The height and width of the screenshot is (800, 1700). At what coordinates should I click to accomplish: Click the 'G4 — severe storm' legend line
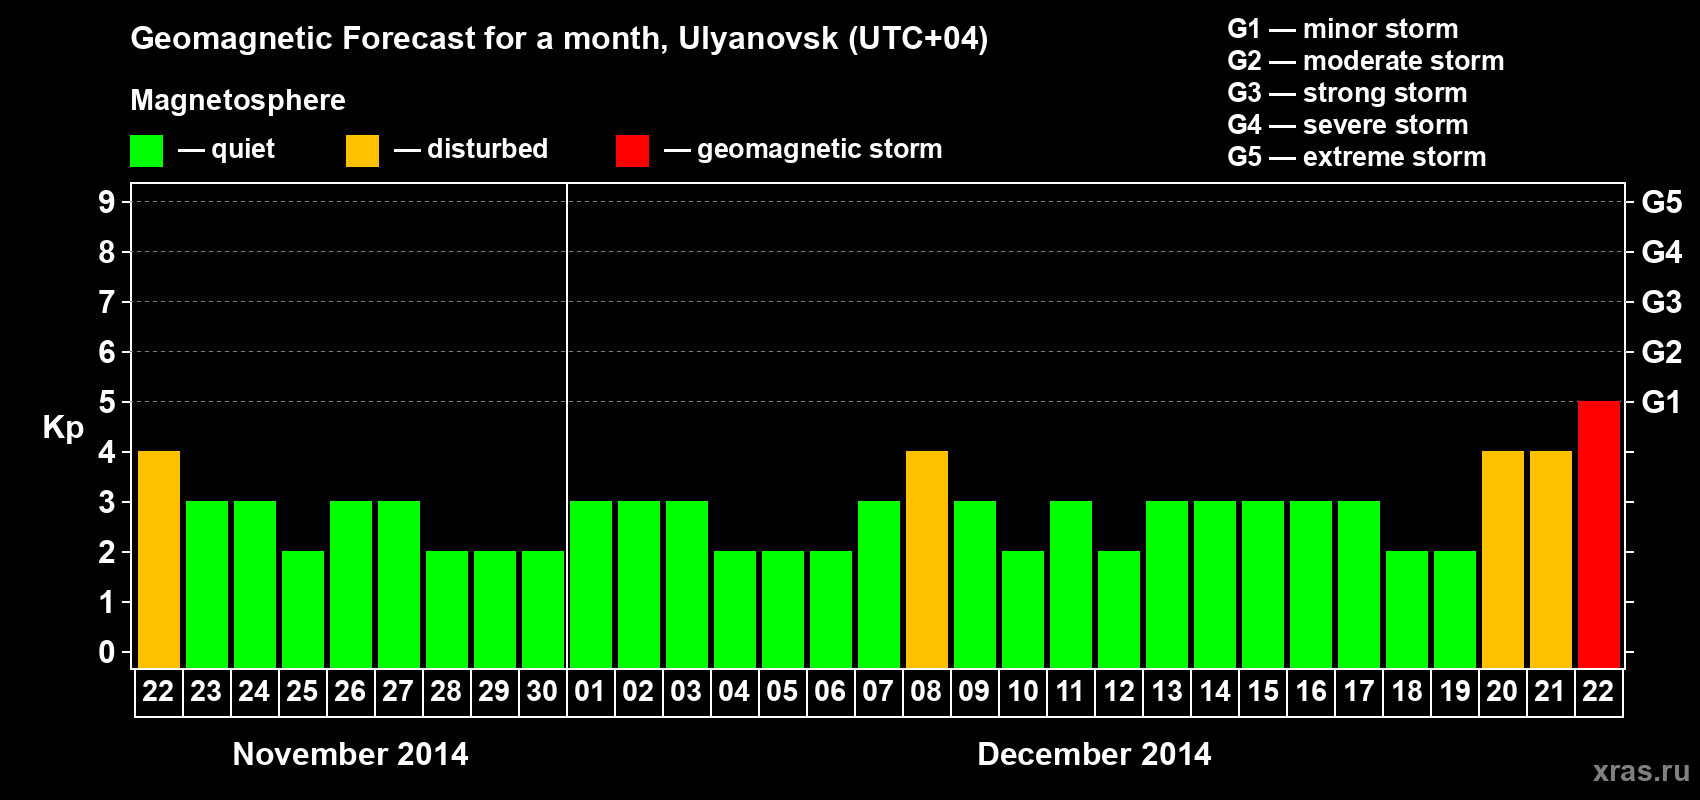[x=1348, y=125]
